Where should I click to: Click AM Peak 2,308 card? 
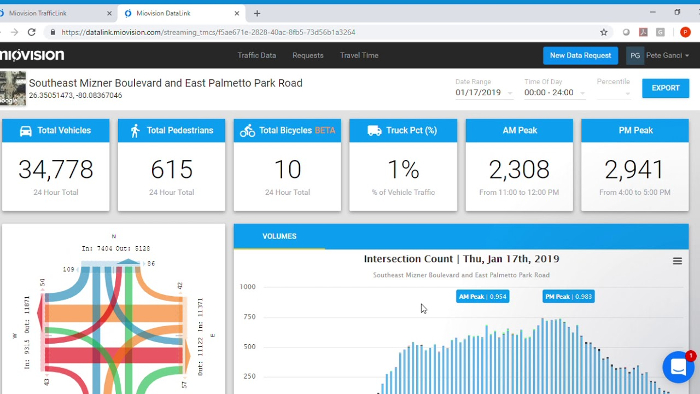pos(519,165)
